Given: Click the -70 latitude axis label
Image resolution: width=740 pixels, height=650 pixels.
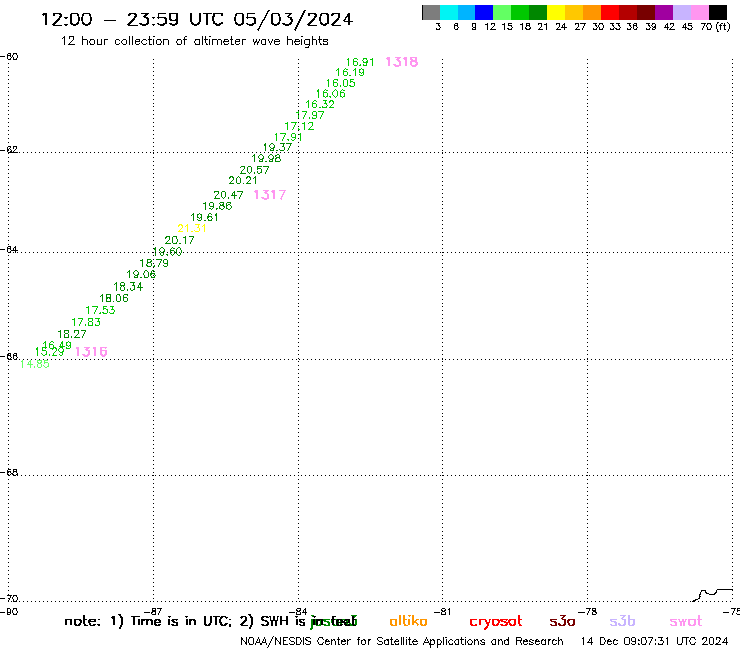Looking at the screenshot, I should (x=9, y=599).
